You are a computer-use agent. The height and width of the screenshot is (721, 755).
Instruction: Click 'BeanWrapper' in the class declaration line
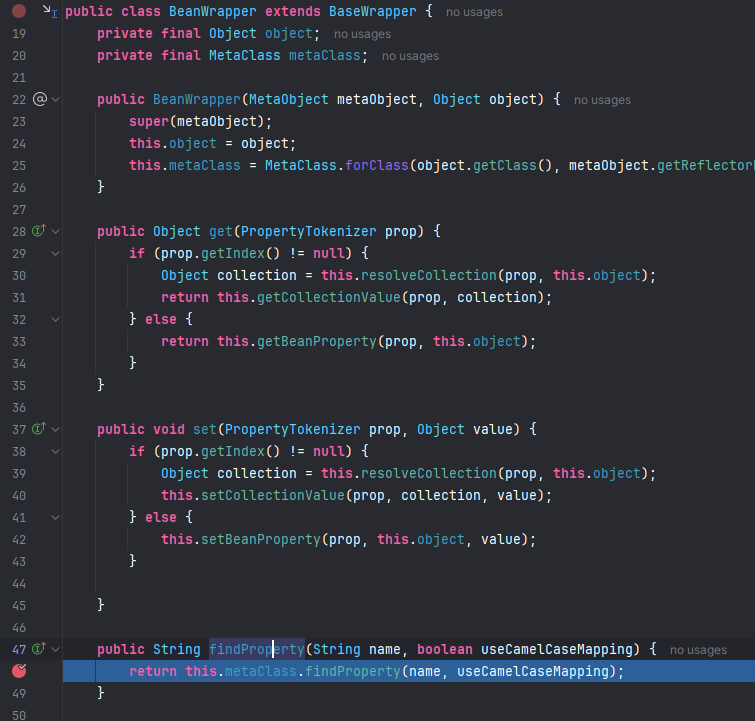pyautogui.click(x=212, y=12)
